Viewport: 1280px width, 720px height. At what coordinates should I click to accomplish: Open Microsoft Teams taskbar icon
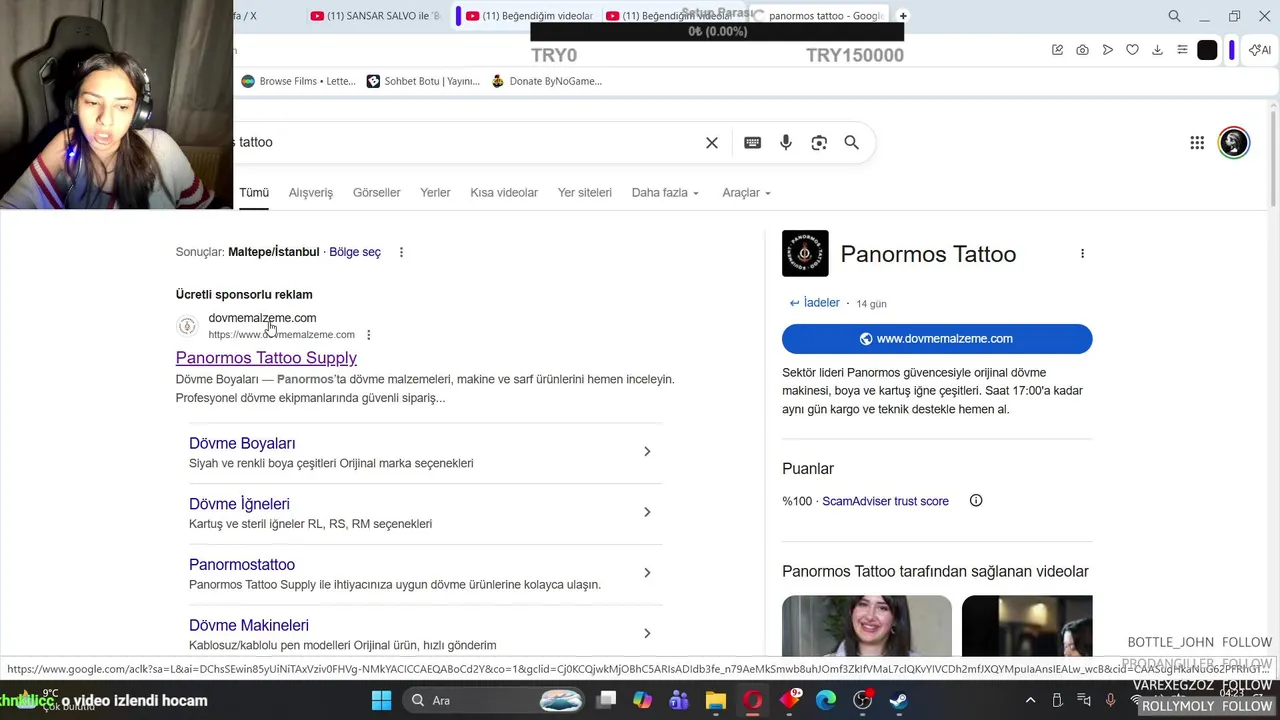679,701
